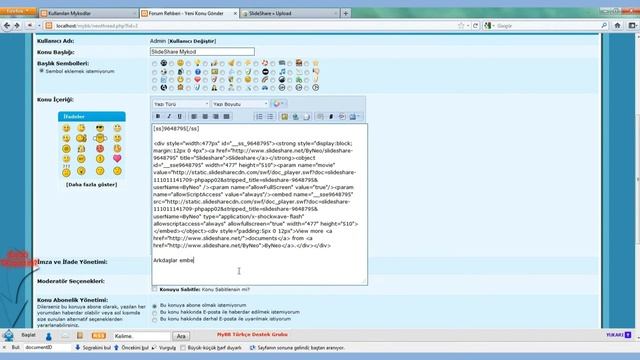
Task: Open a new browser tab
Action: [346, 13]
